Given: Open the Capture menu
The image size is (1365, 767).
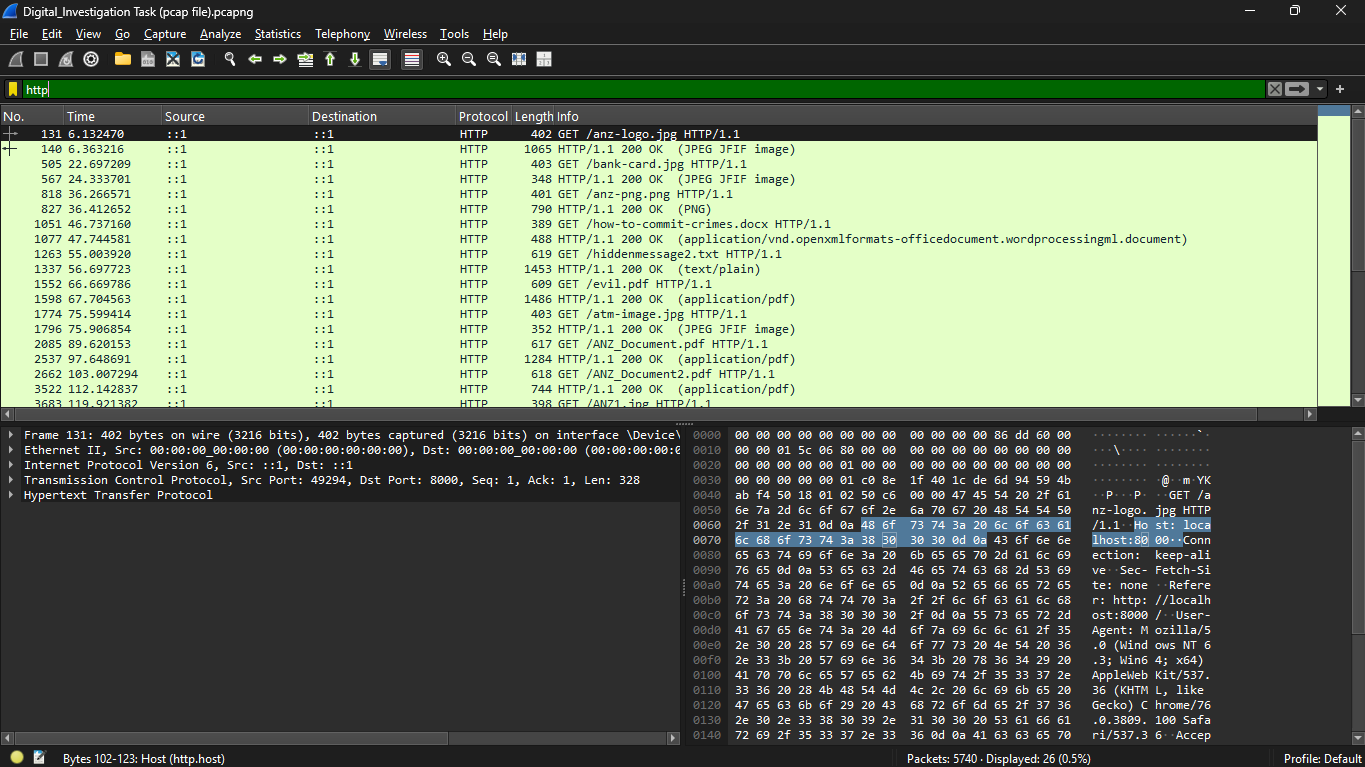Looking at the screenshot, I should pos(165,34).
